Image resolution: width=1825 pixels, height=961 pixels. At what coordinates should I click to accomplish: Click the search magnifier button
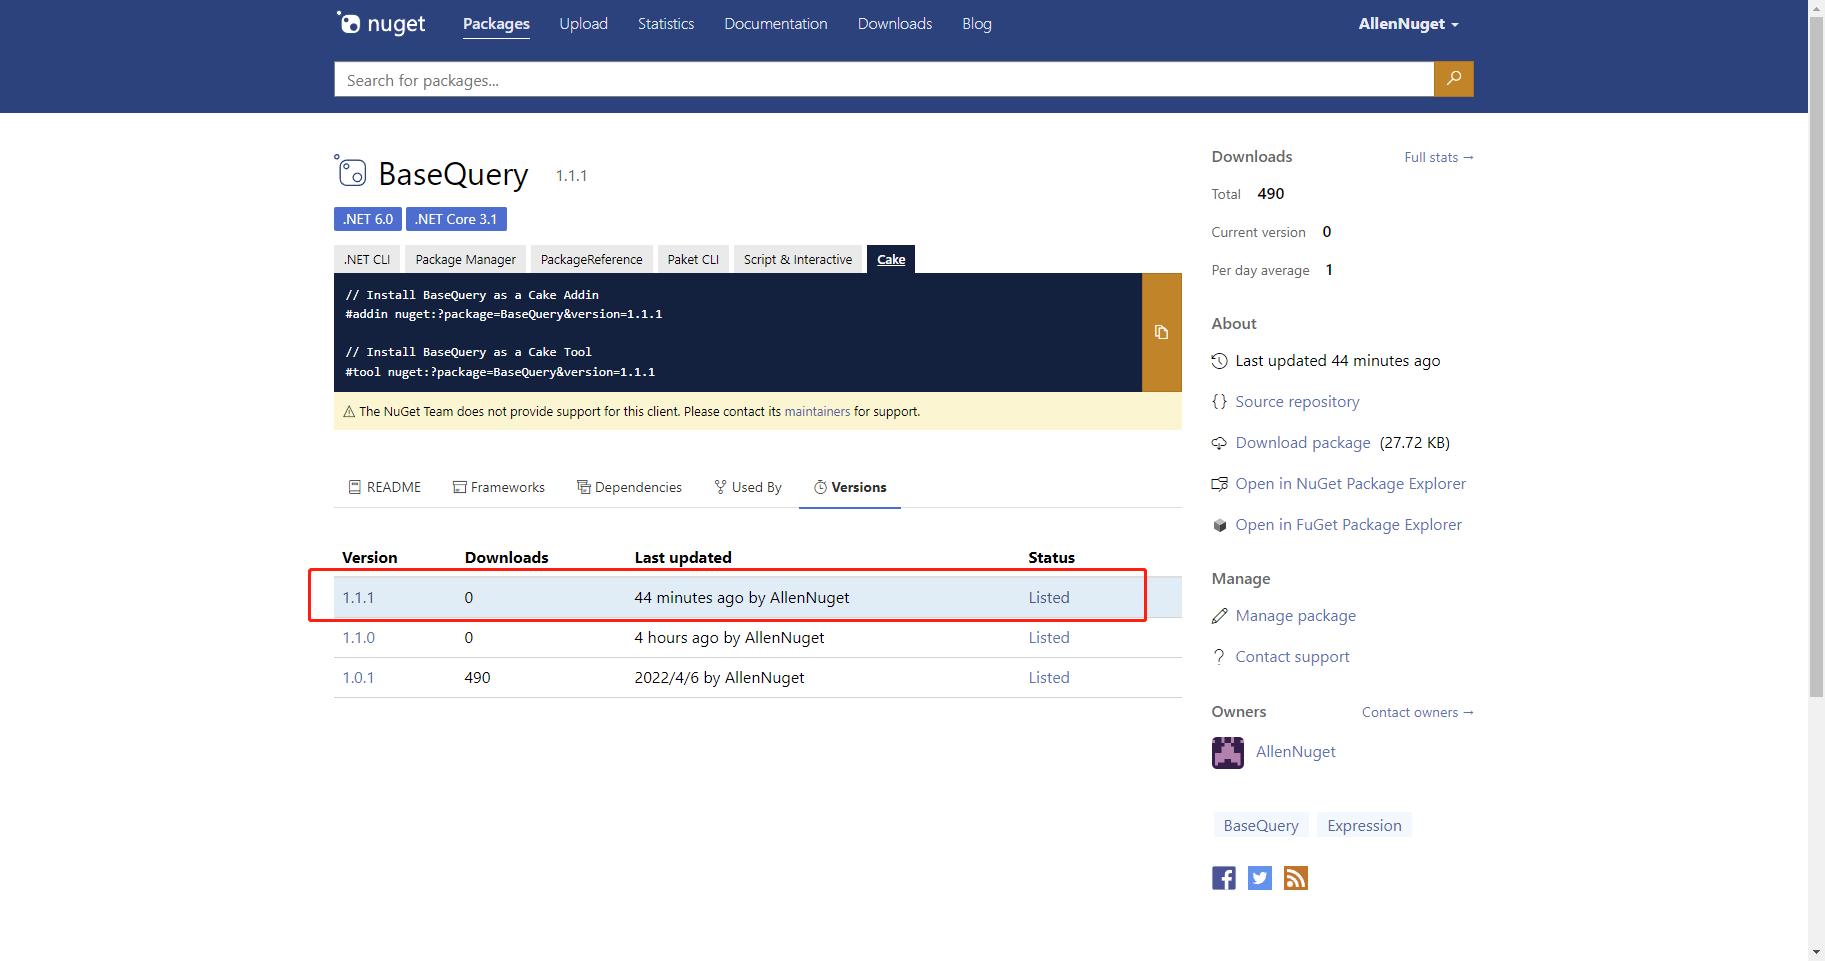pos(1453,79)
